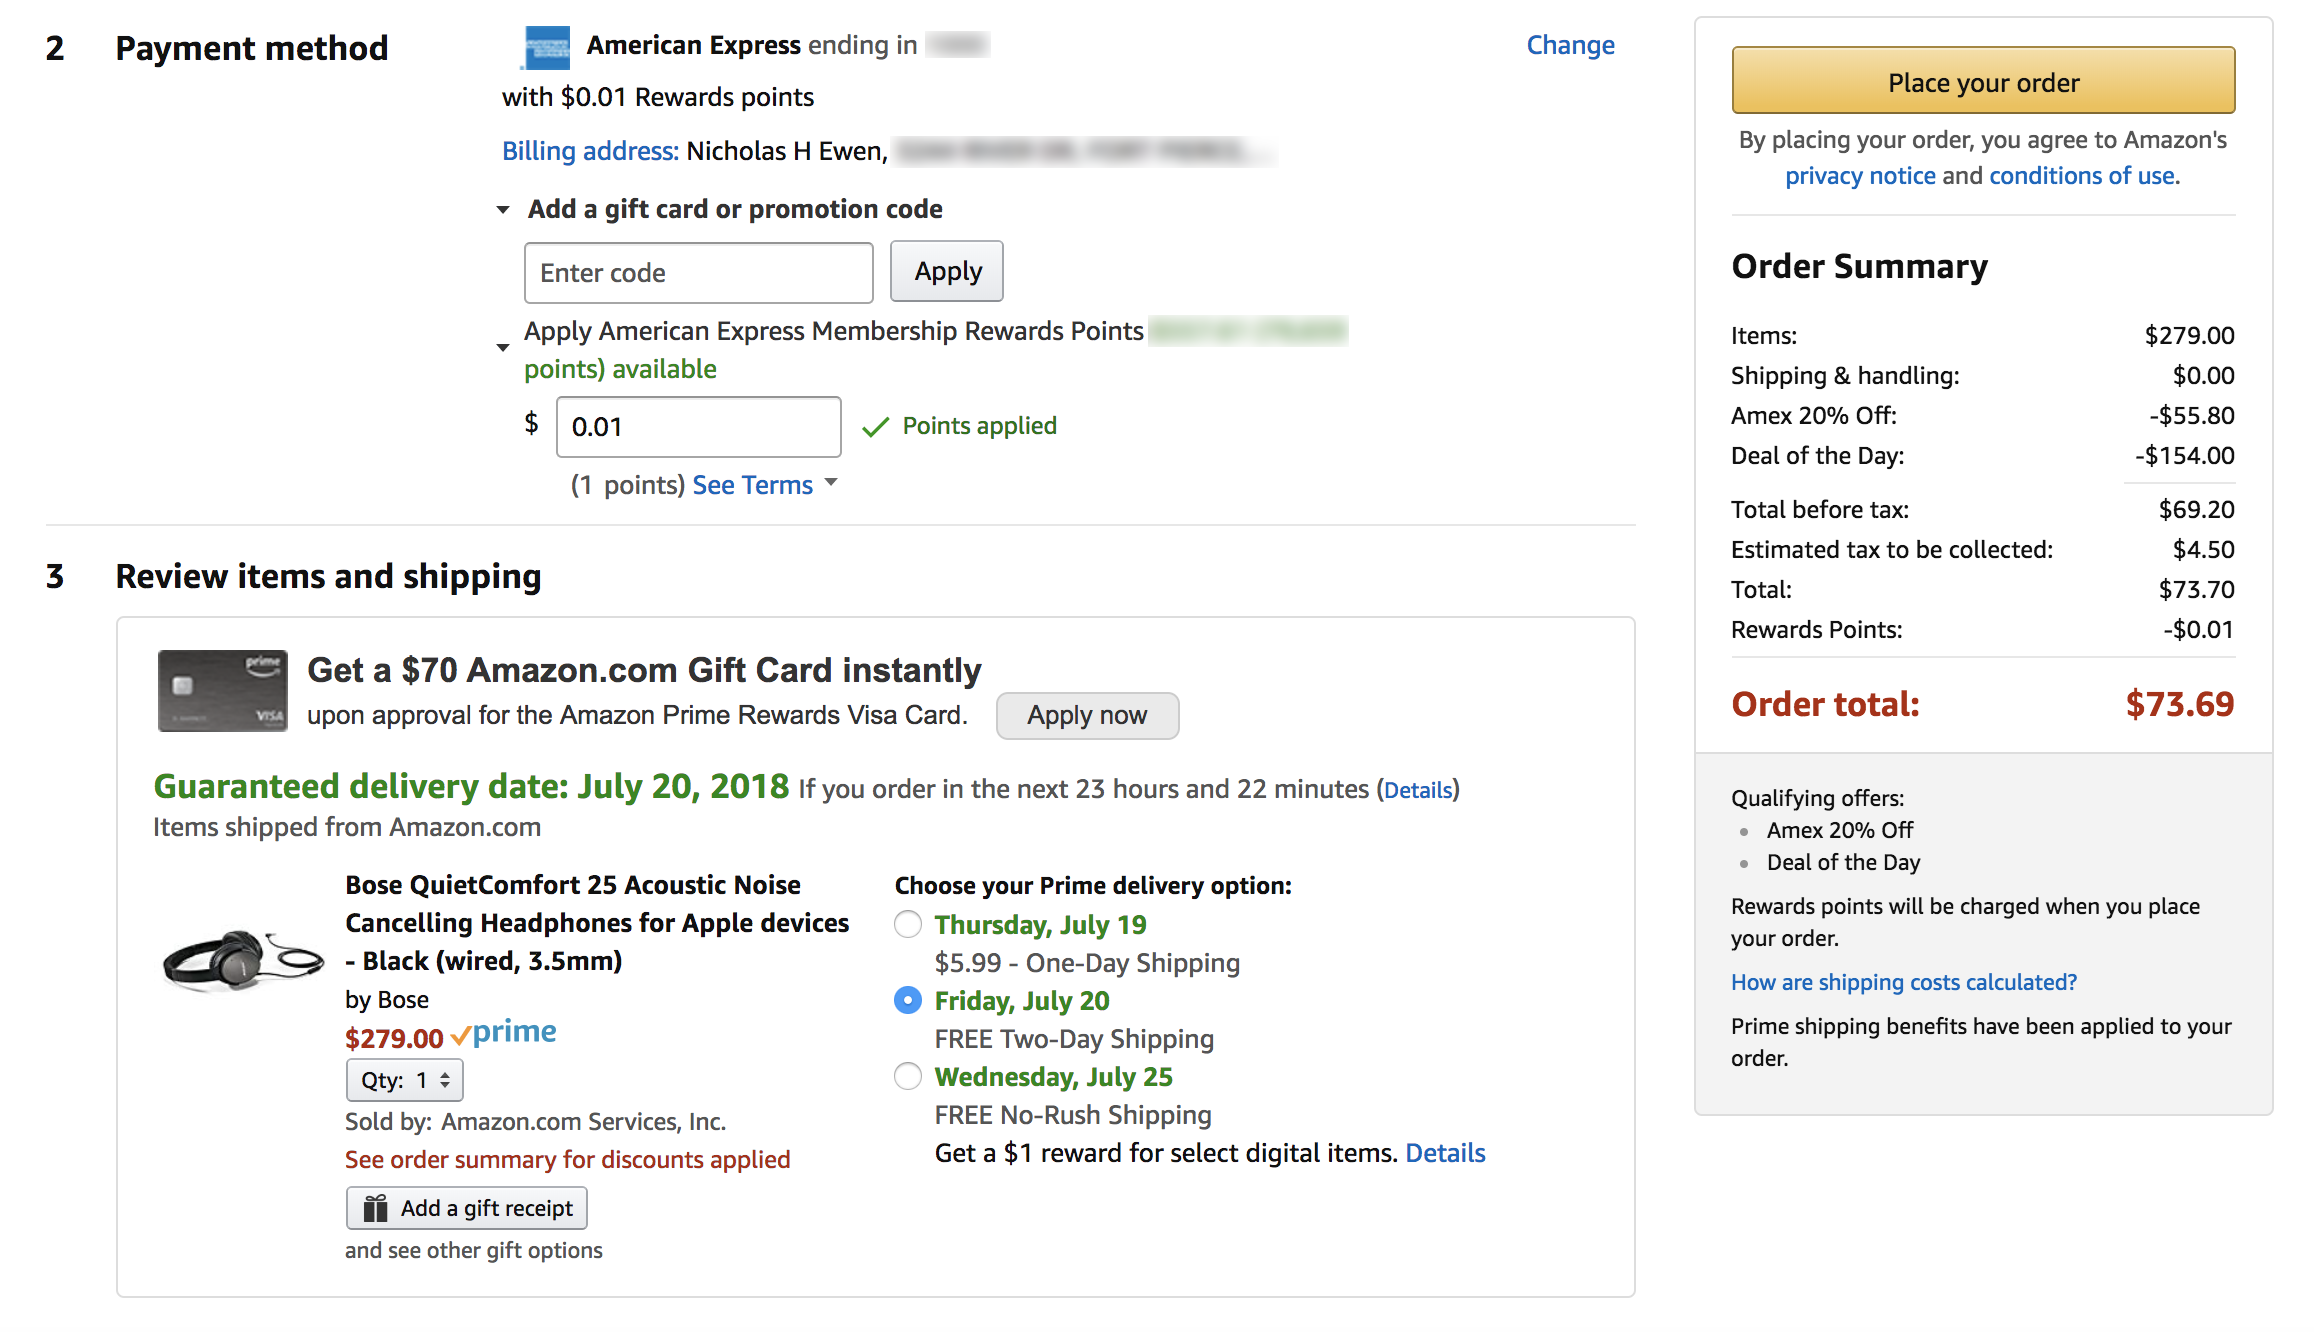Viewport: 2314px width, 1332px height.
Task: Select Thursday, July 19 One-Day Shipping
Action: (x=908, y=924)
